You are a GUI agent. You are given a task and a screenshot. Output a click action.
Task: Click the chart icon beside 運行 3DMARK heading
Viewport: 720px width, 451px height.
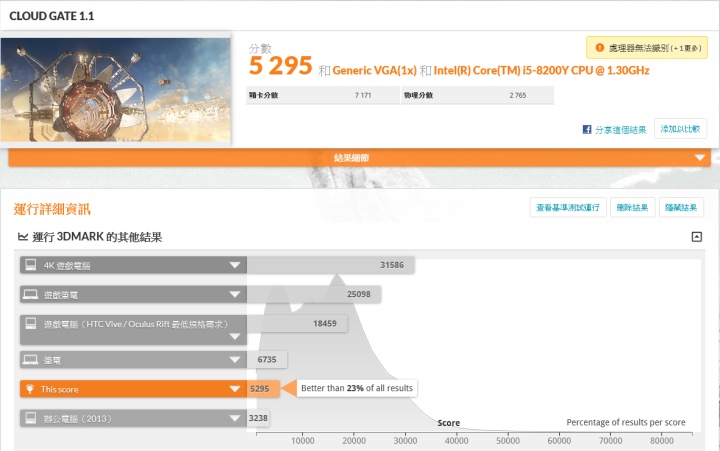[x=23, y=237]
